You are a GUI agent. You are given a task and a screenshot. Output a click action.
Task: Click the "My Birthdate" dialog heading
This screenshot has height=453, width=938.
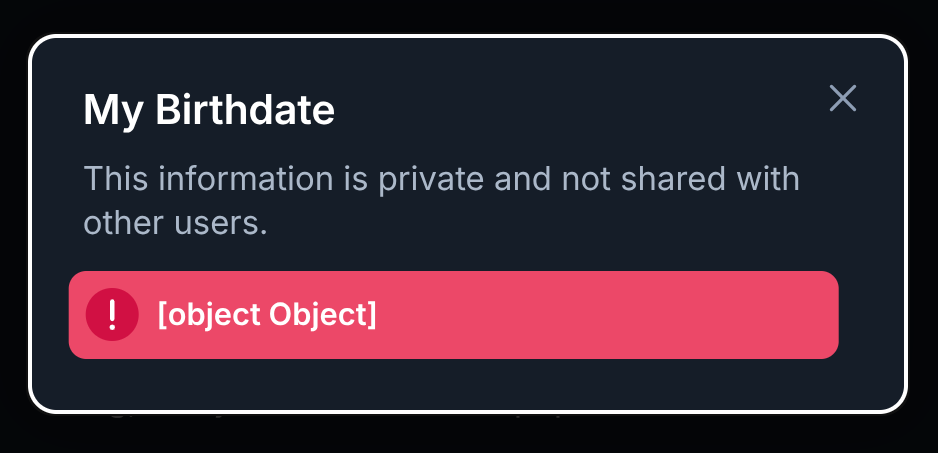tap(209, 110)
